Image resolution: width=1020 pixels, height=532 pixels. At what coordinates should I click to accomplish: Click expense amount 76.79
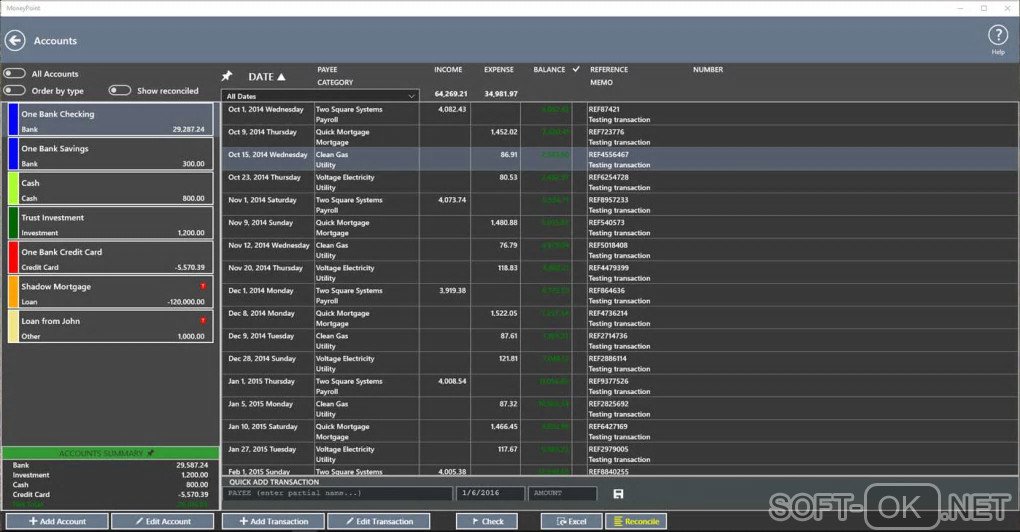click(x=508, y=245)
